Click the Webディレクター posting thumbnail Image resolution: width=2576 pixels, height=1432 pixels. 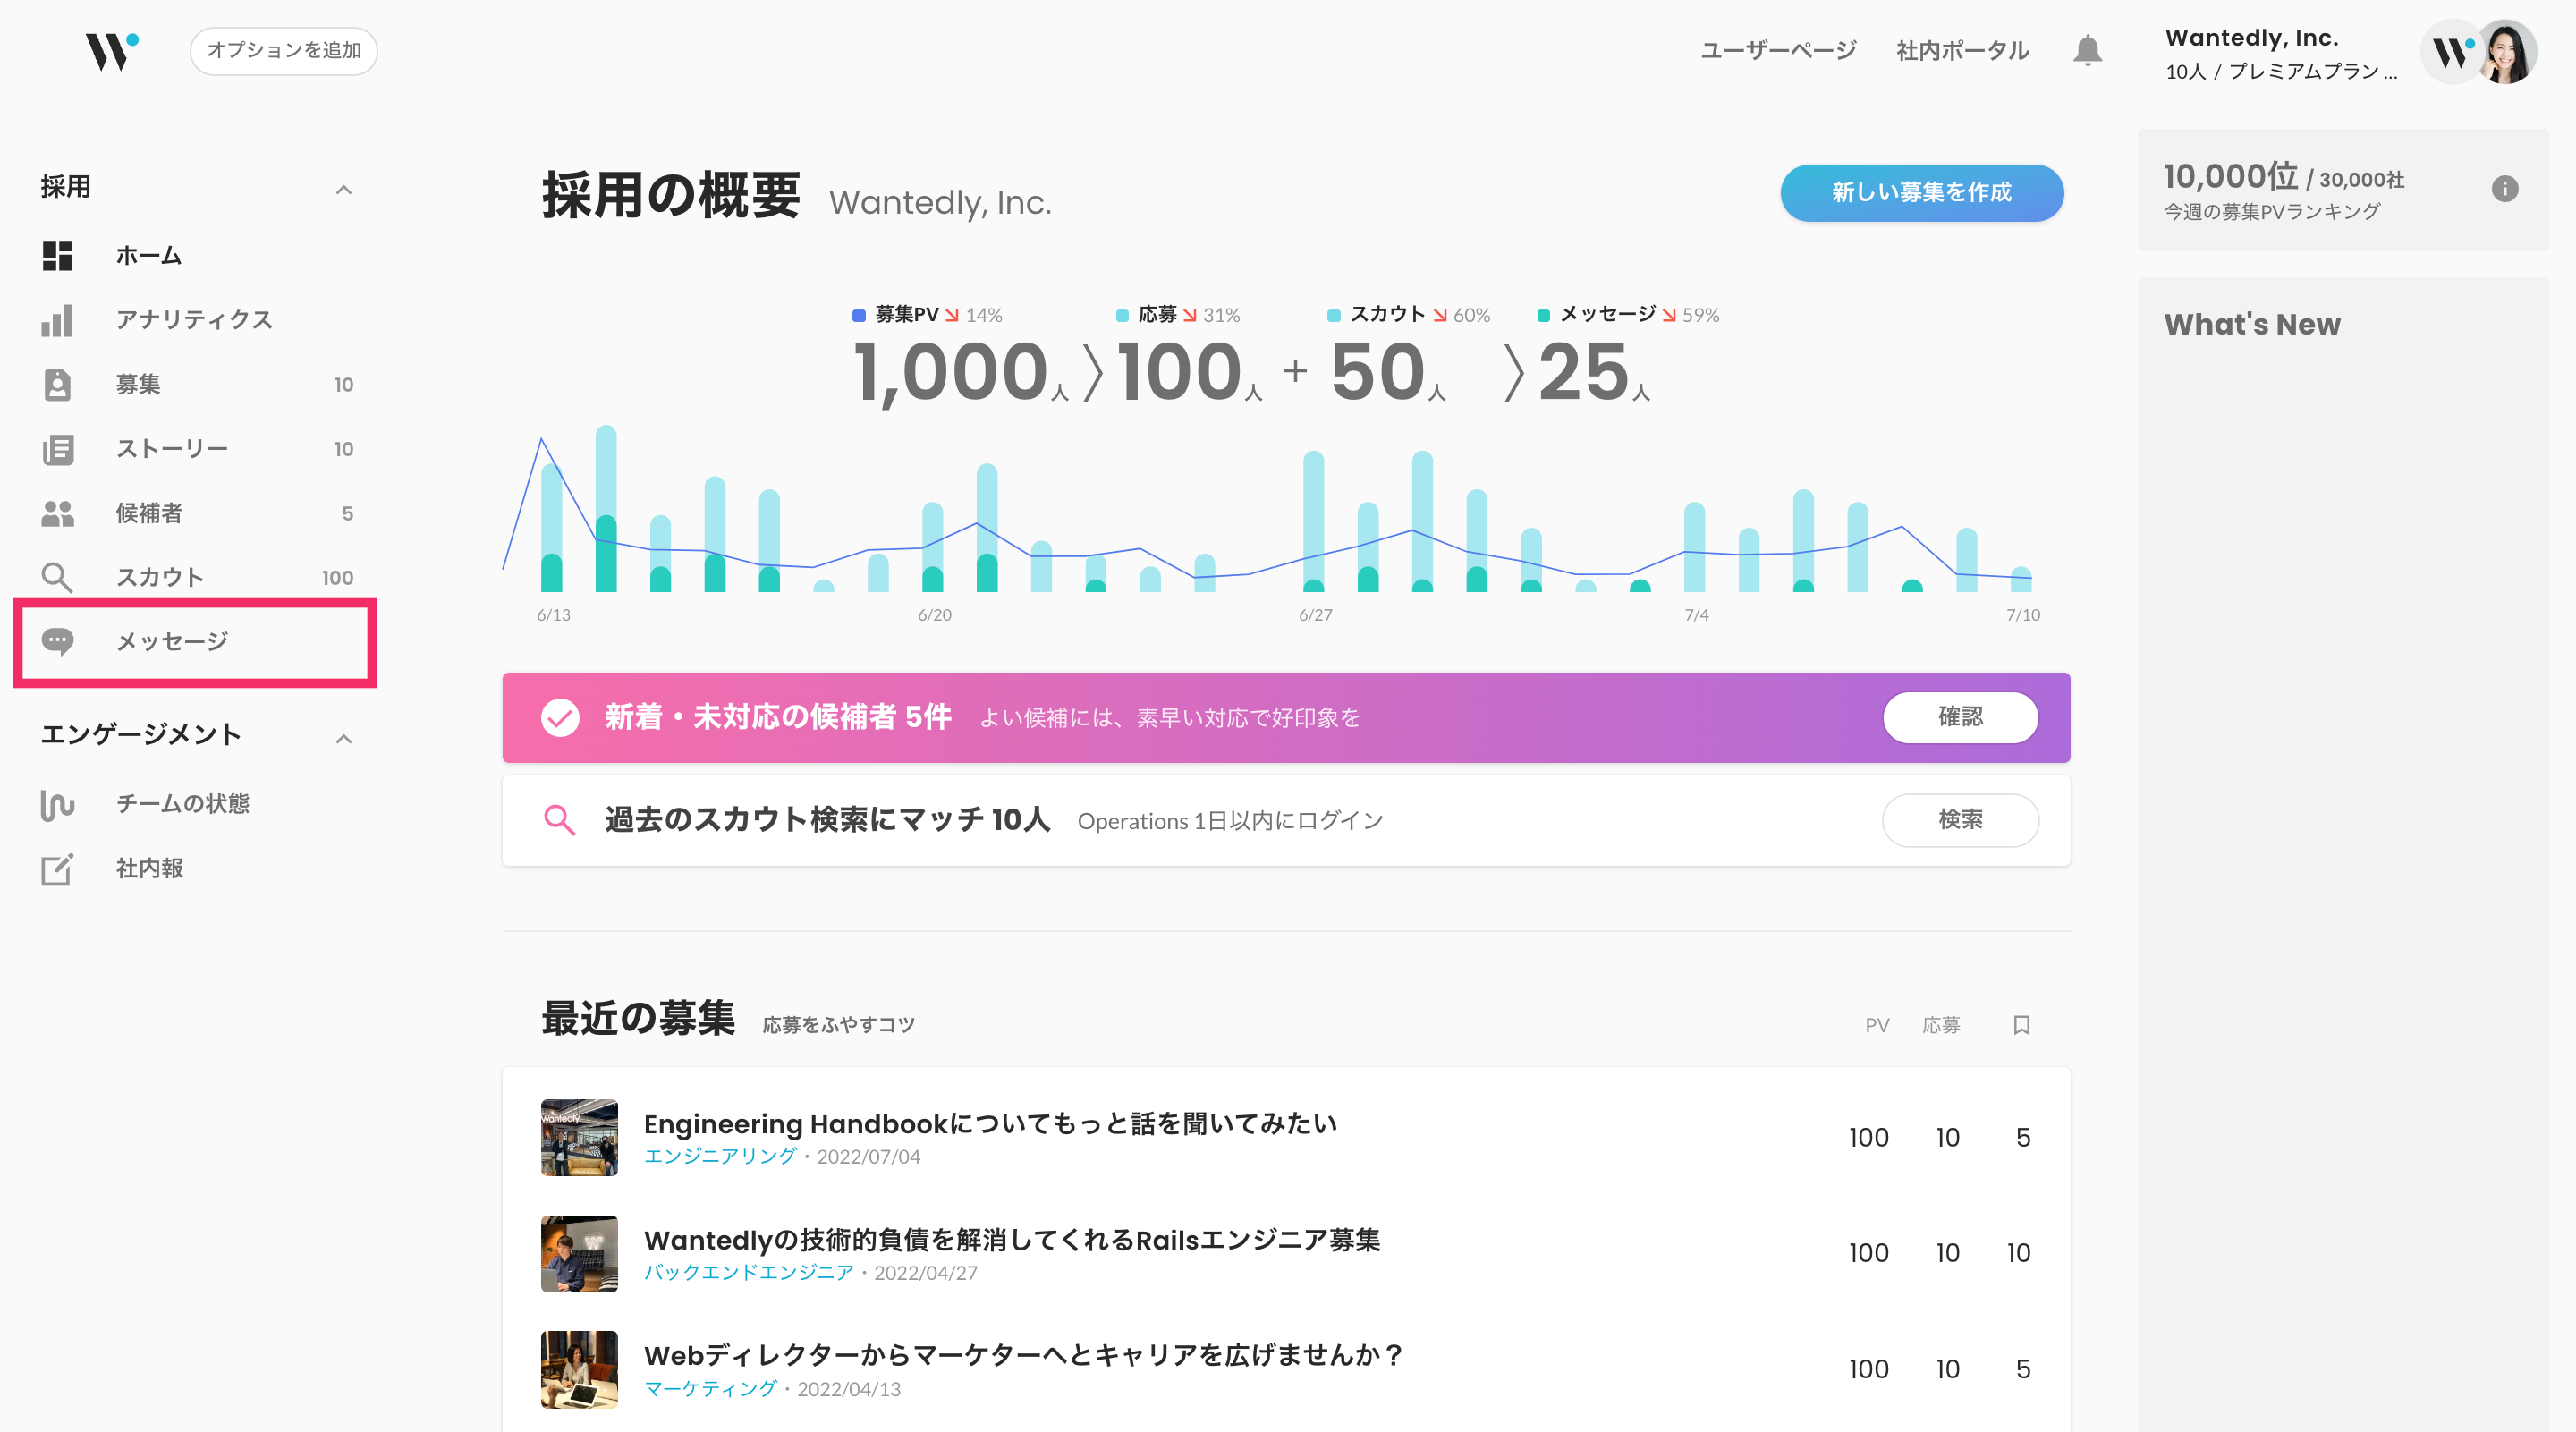click(x=579, y=1370)
